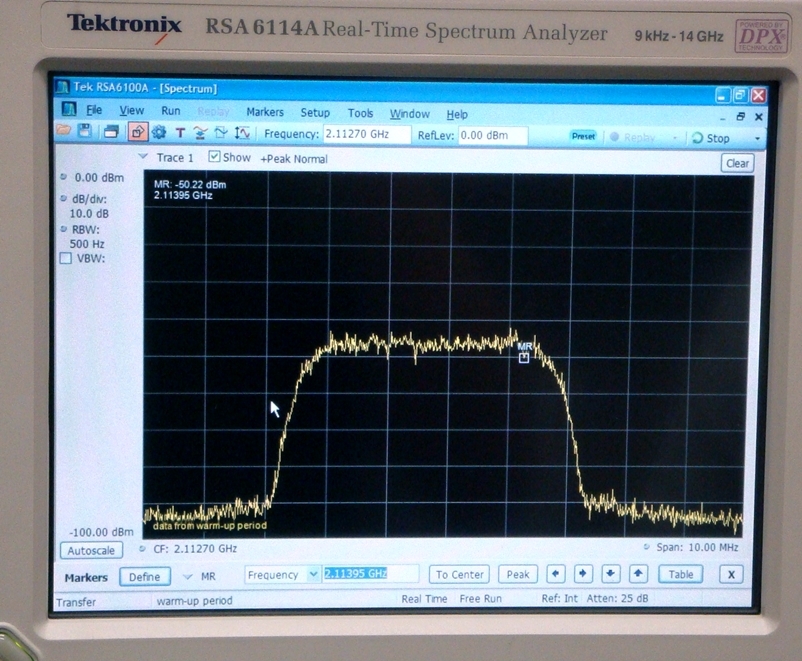Open the File menu

point(94,110)
